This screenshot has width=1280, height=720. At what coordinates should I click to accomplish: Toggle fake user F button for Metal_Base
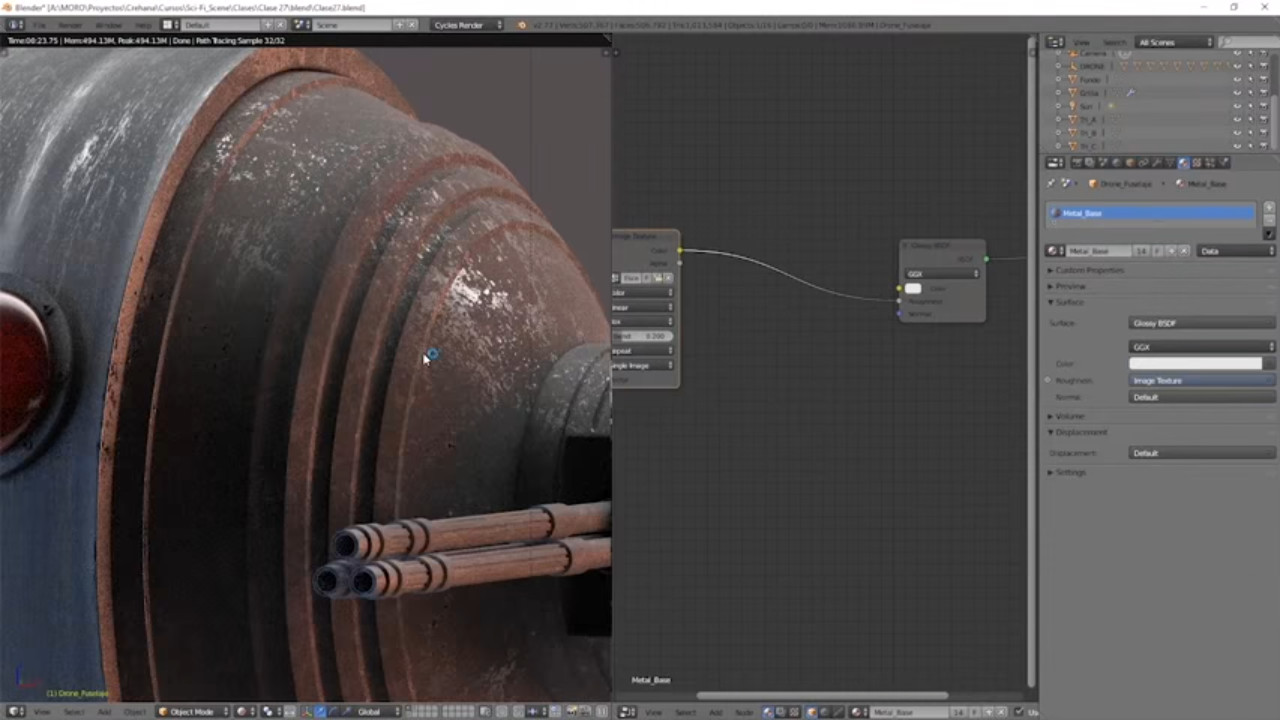(1157, 251)
